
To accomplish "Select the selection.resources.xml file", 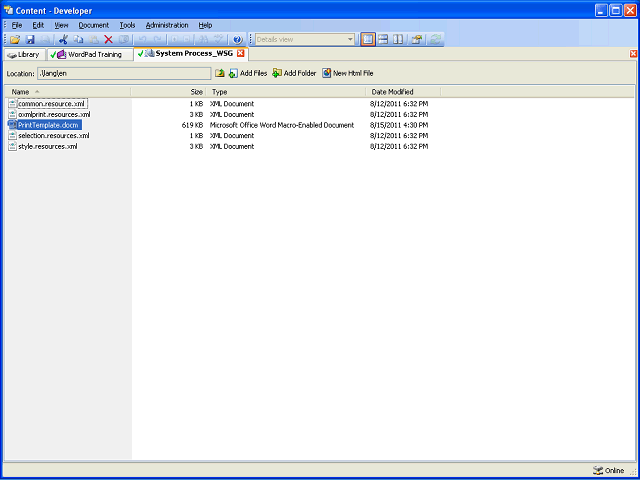I will 54,136.
